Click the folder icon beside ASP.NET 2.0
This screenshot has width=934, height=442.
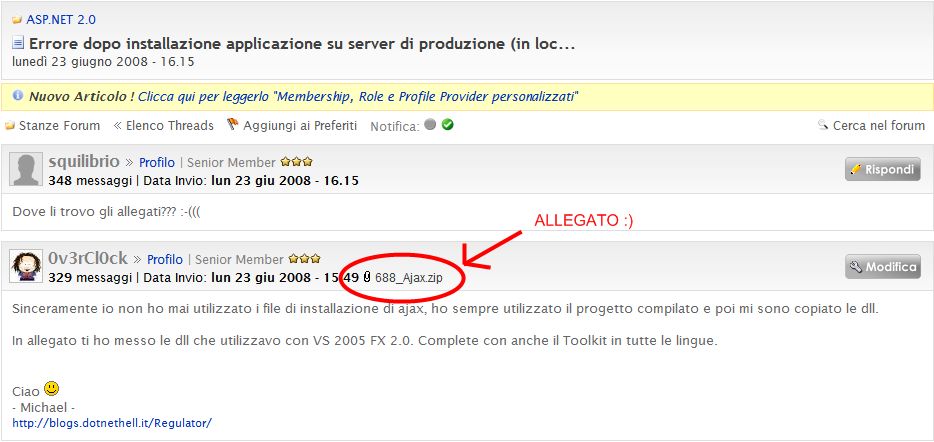click(17, 20)
